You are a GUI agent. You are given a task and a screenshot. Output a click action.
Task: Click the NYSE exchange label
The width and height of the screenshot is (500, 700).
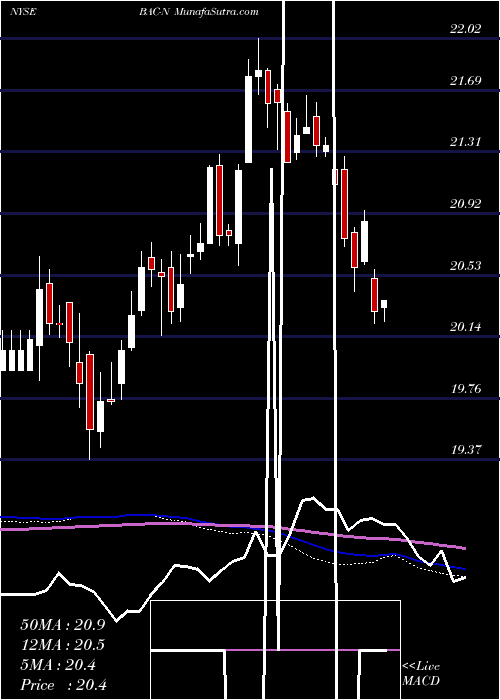coord(24,12)
